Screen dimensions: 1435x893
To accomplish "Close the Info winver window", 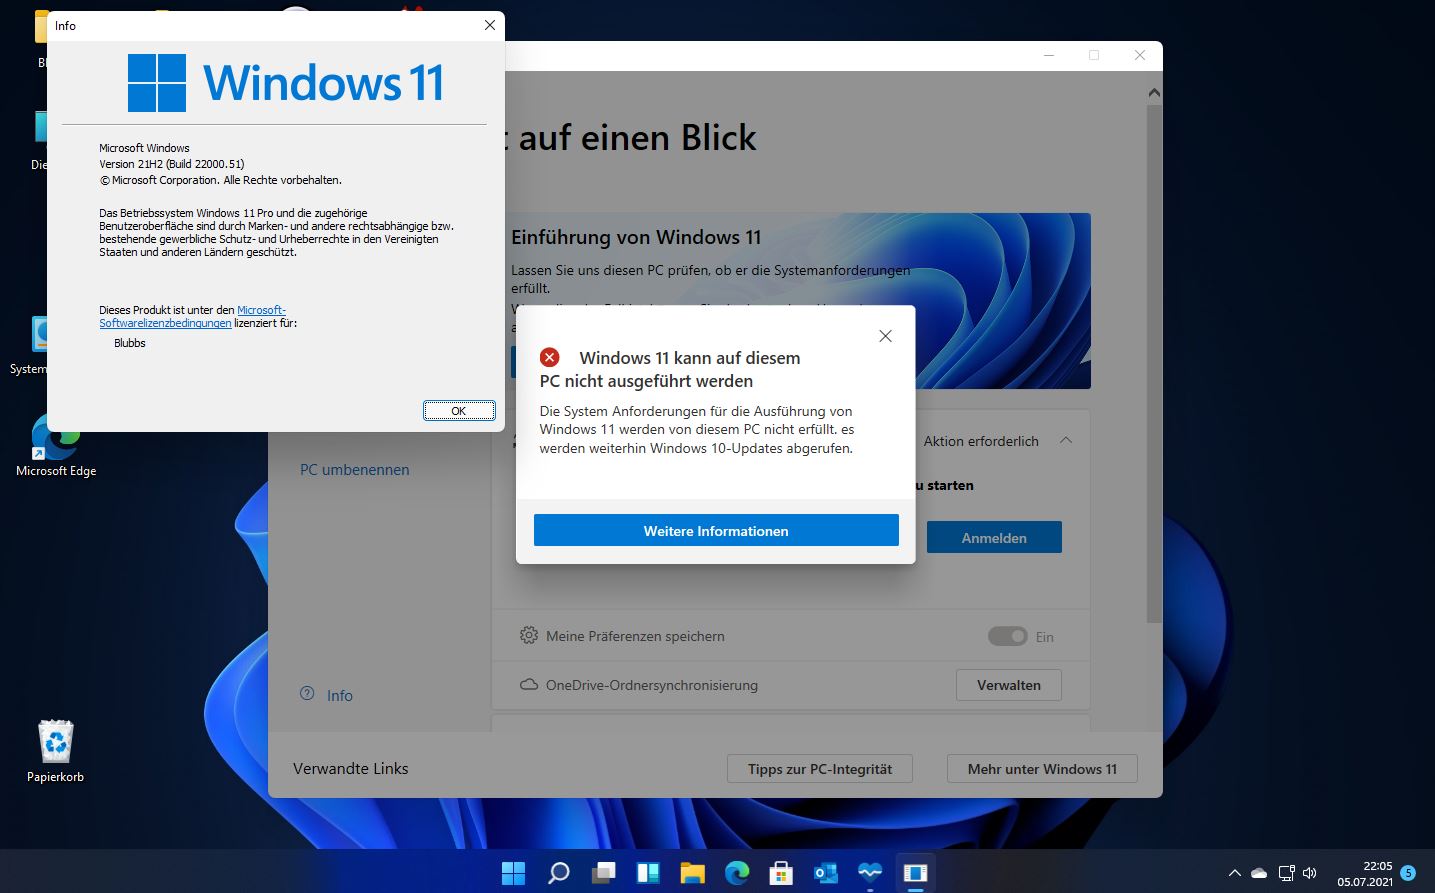I will point(489,25).
